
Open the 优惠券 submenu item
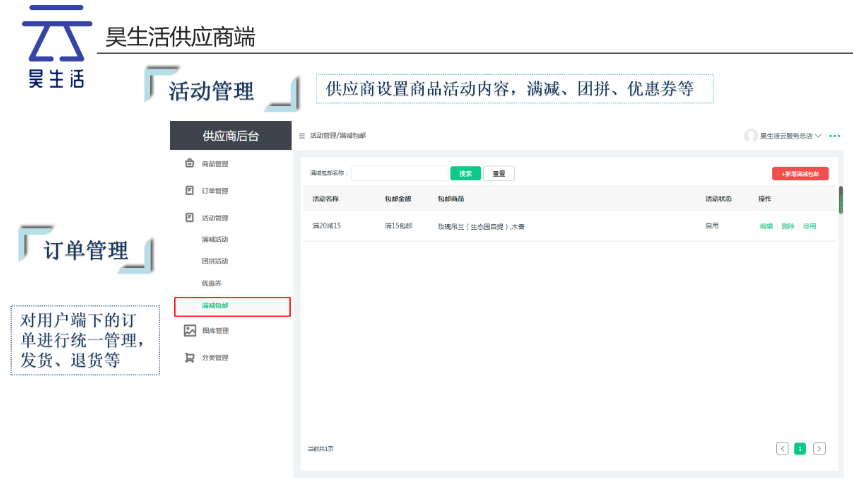coord(211,283)
